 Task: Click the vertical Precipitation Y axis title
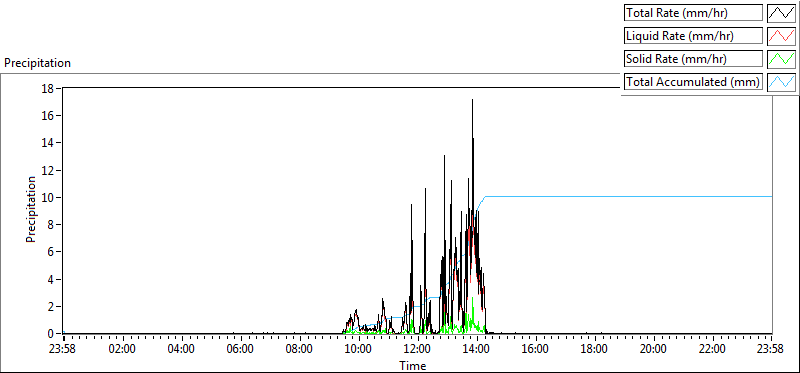click(x=31, y=209)
